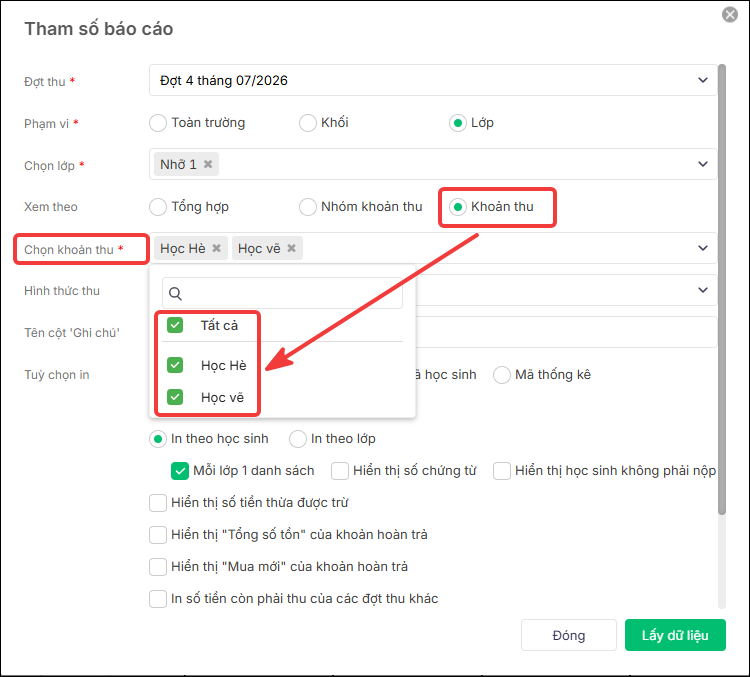Click the Tên cột 'Ghi chú' text field
Screen dimensions: 750x677
point(566,332)
